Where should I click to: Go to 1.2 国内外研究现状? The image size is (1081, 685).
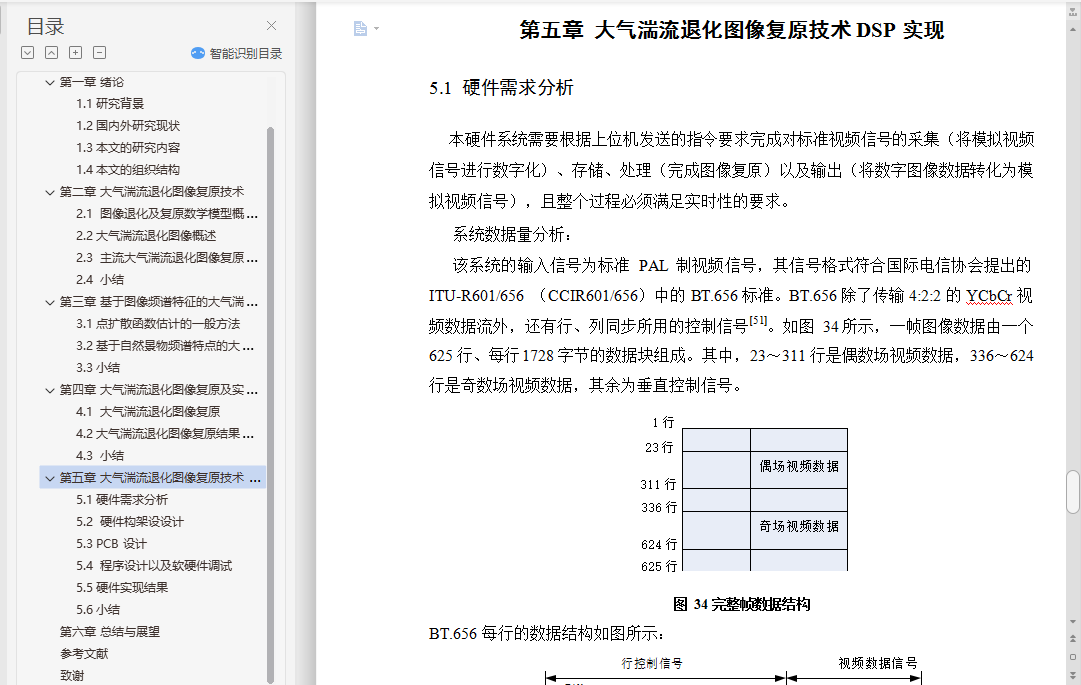tap(128, 125)
